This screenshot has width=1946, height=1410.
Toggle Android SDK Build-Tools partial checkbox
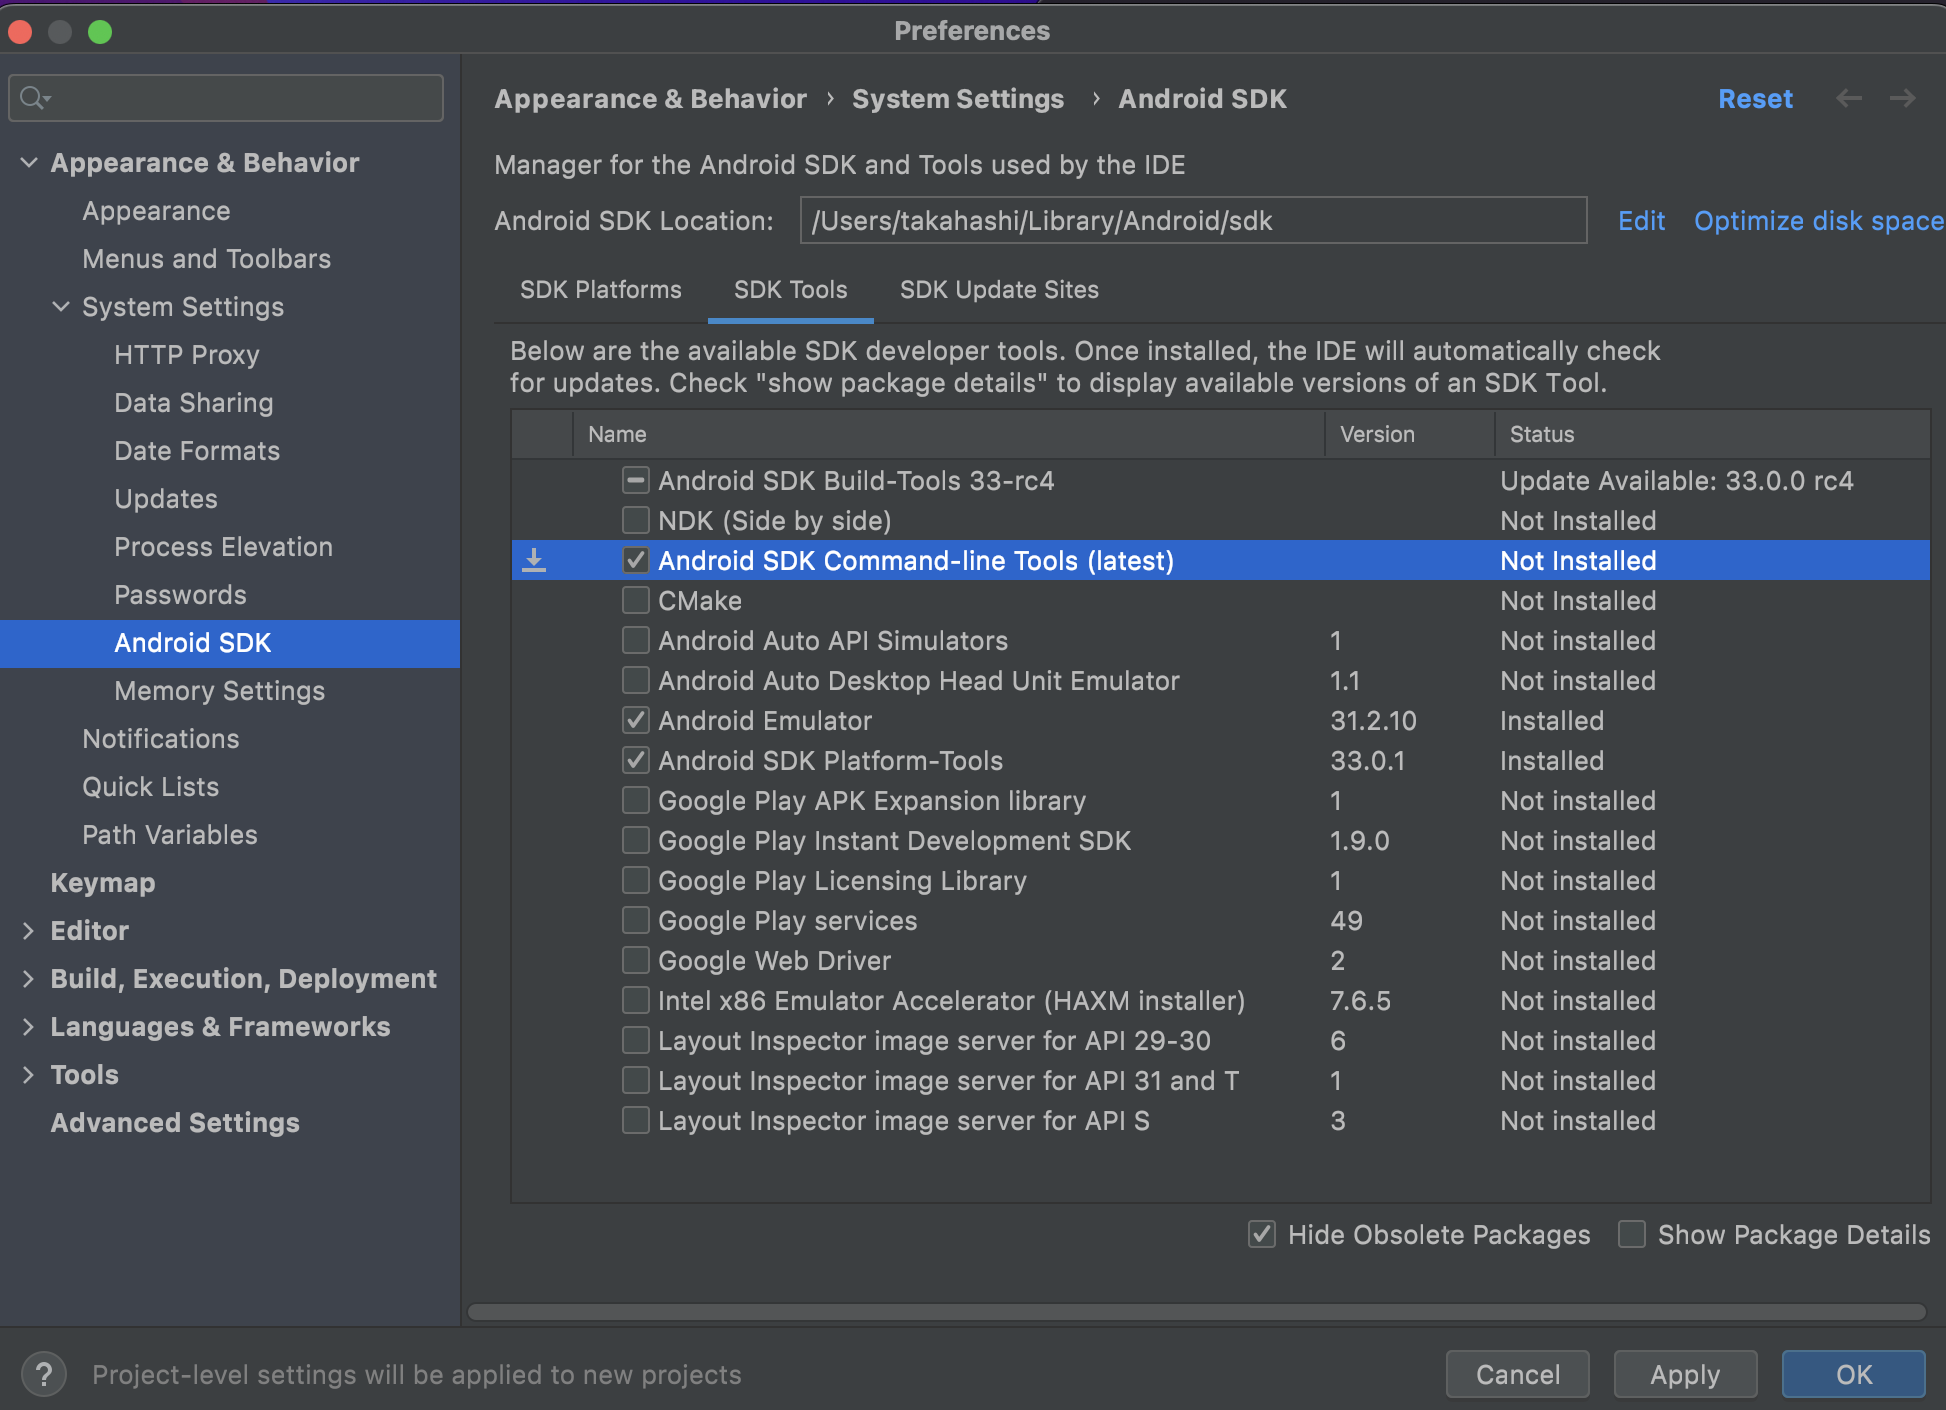coord(635,481)
